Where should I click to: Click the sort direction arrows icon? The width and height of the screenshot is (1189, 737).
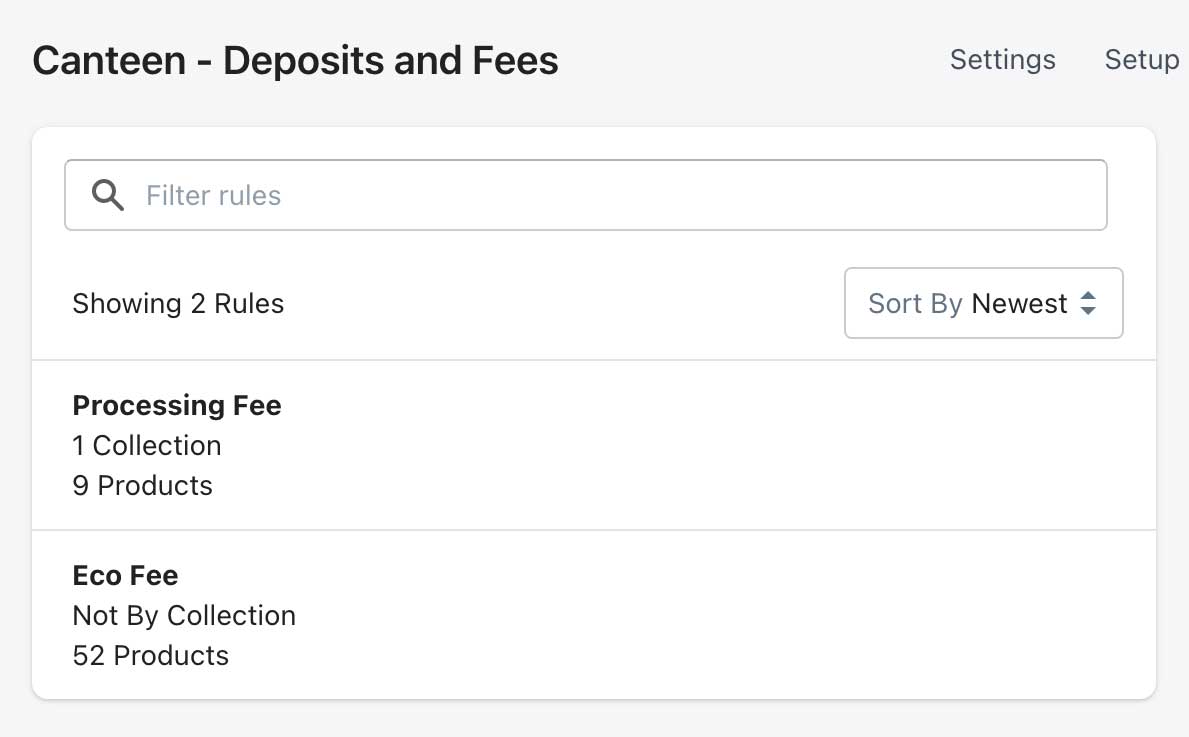(x=1088, y=303)
